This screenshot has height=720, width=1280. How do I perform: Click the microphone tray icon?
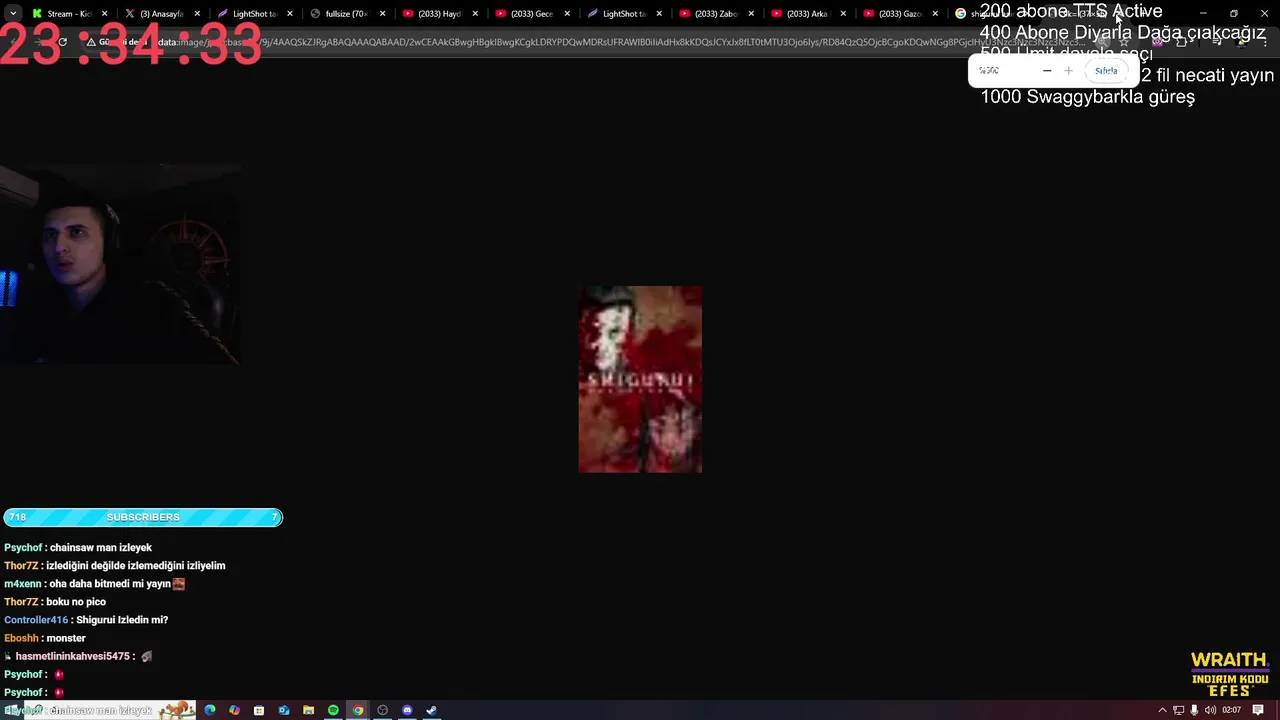(1194, 710)
